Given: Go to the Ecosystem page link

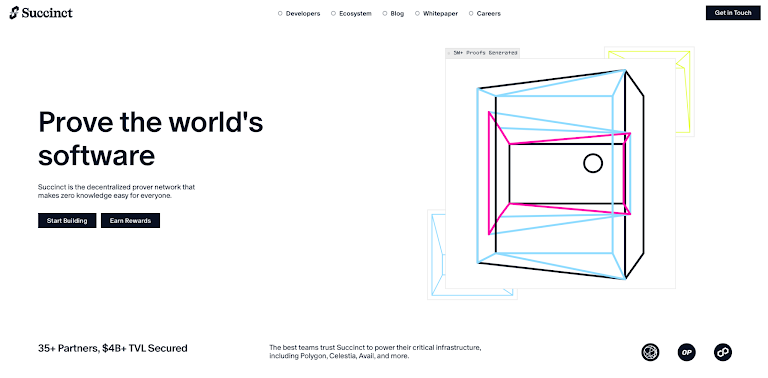Looking at the screenshot, I should 355,14.
